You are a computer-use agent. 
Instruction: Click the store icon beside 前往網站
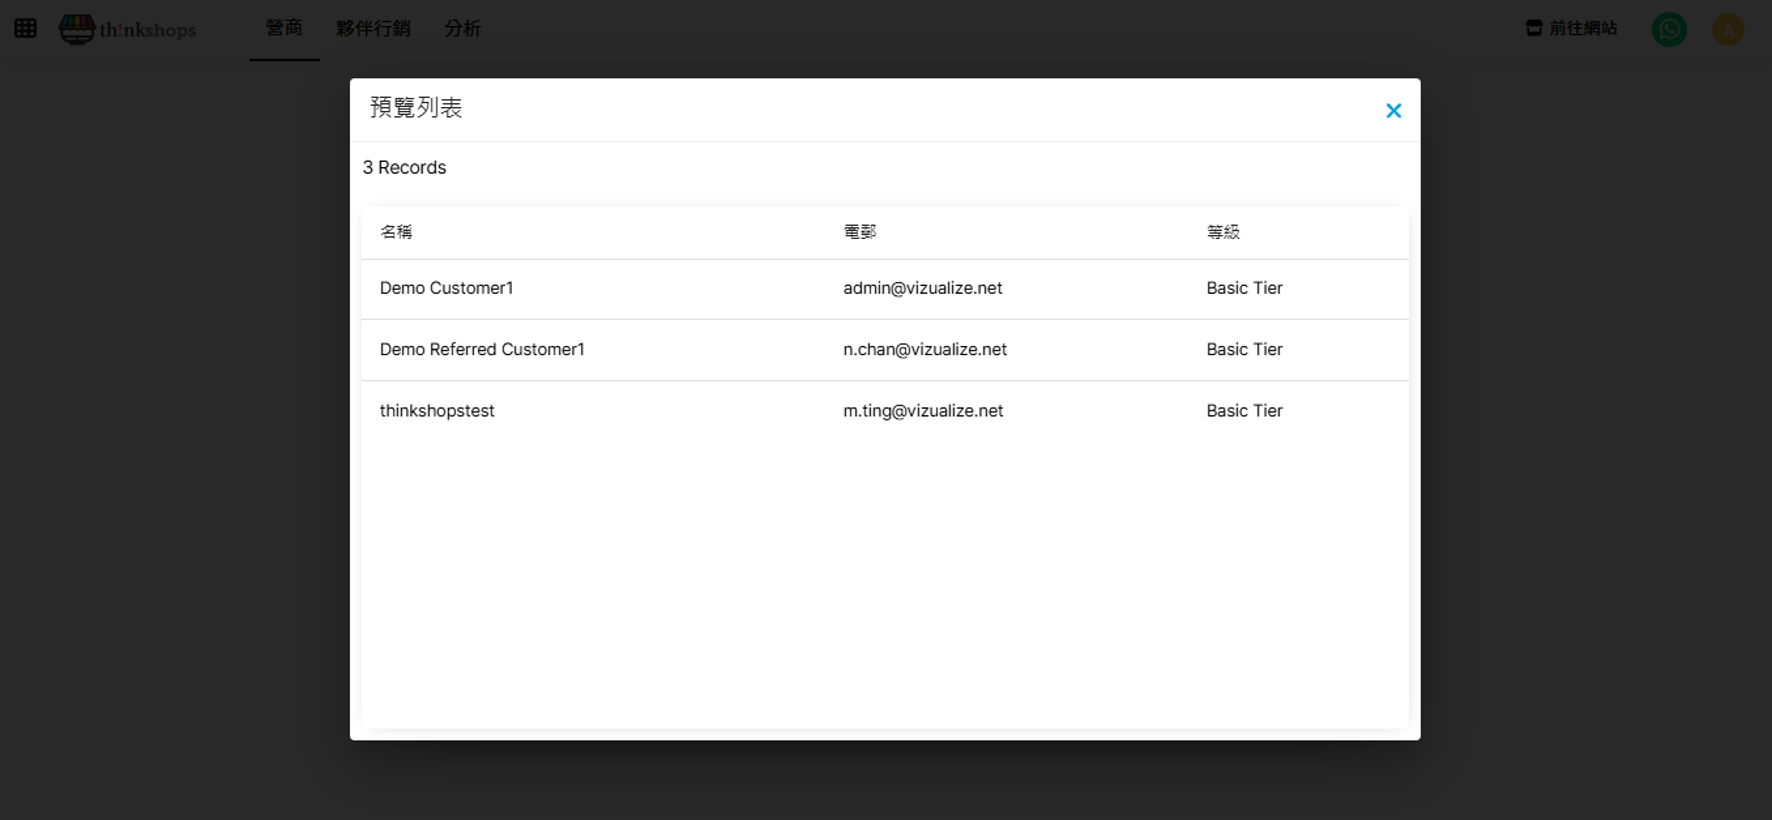click(1533, 28)
